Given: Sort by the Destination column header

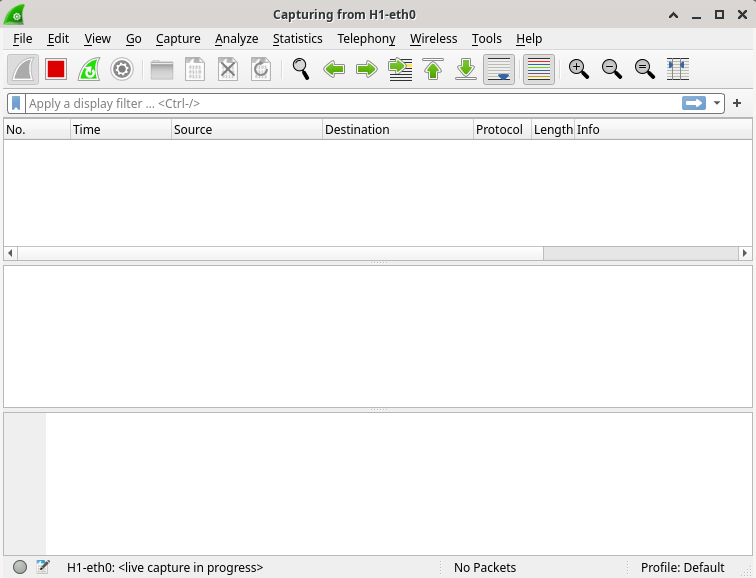Looking at the screenshot, I should (x=398, y=129).
